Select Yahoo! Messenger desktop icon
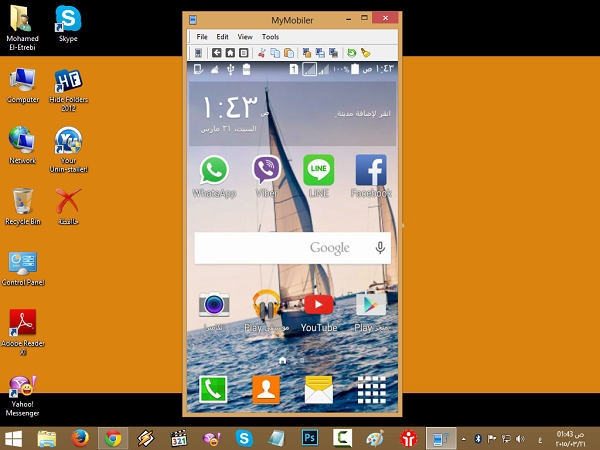Screen dimensions: 600x450 23,396
